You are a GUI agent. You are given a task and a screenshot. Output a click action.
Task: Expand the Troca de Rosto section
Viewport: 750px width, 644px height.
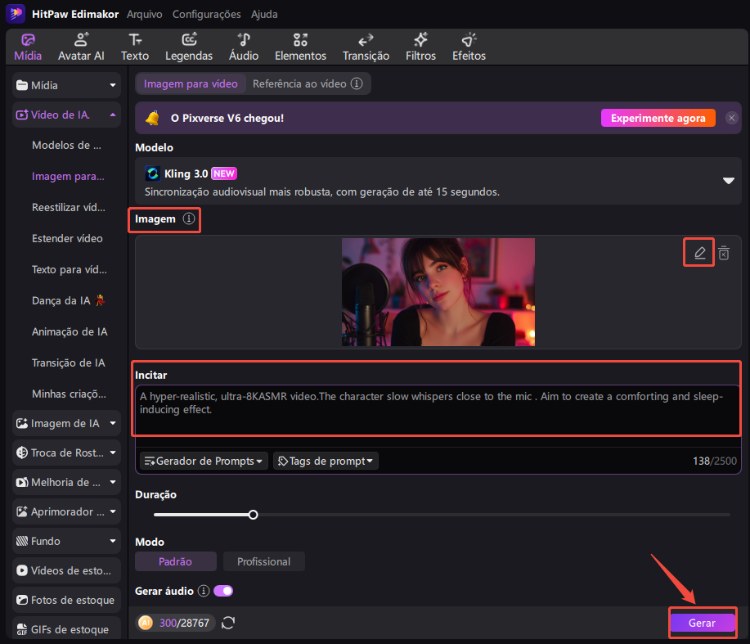pyautogui.click(x=66, y=453)
